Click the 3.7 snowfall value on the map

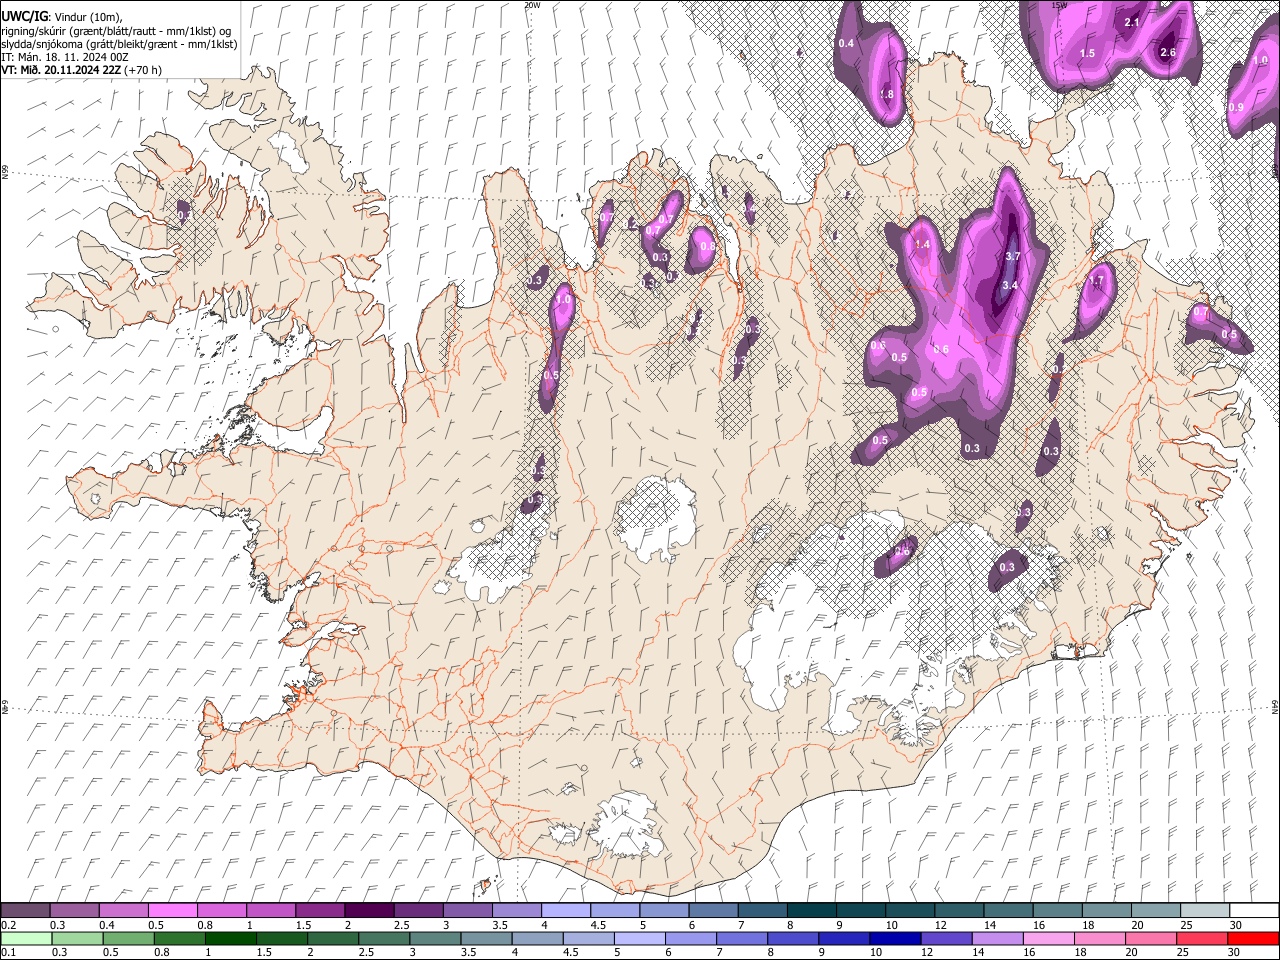[1011, 256]
